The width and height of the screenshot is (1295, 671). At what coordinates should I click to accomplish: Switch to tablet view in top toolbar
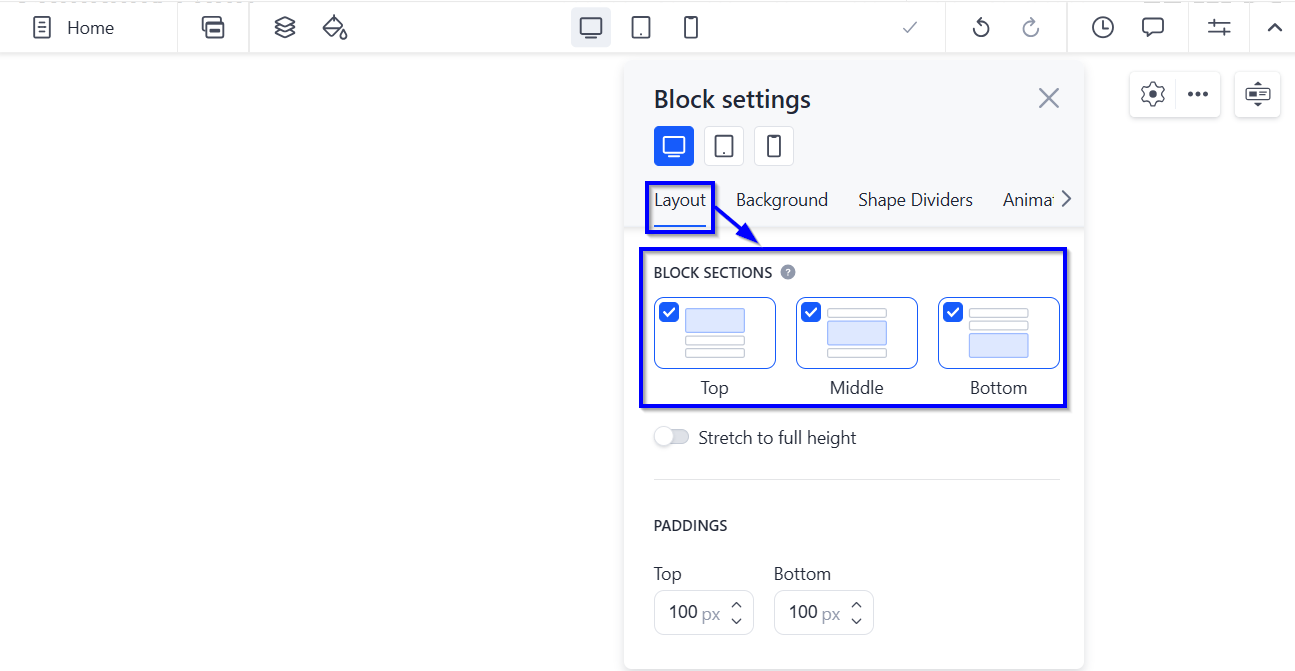[641, 28]
